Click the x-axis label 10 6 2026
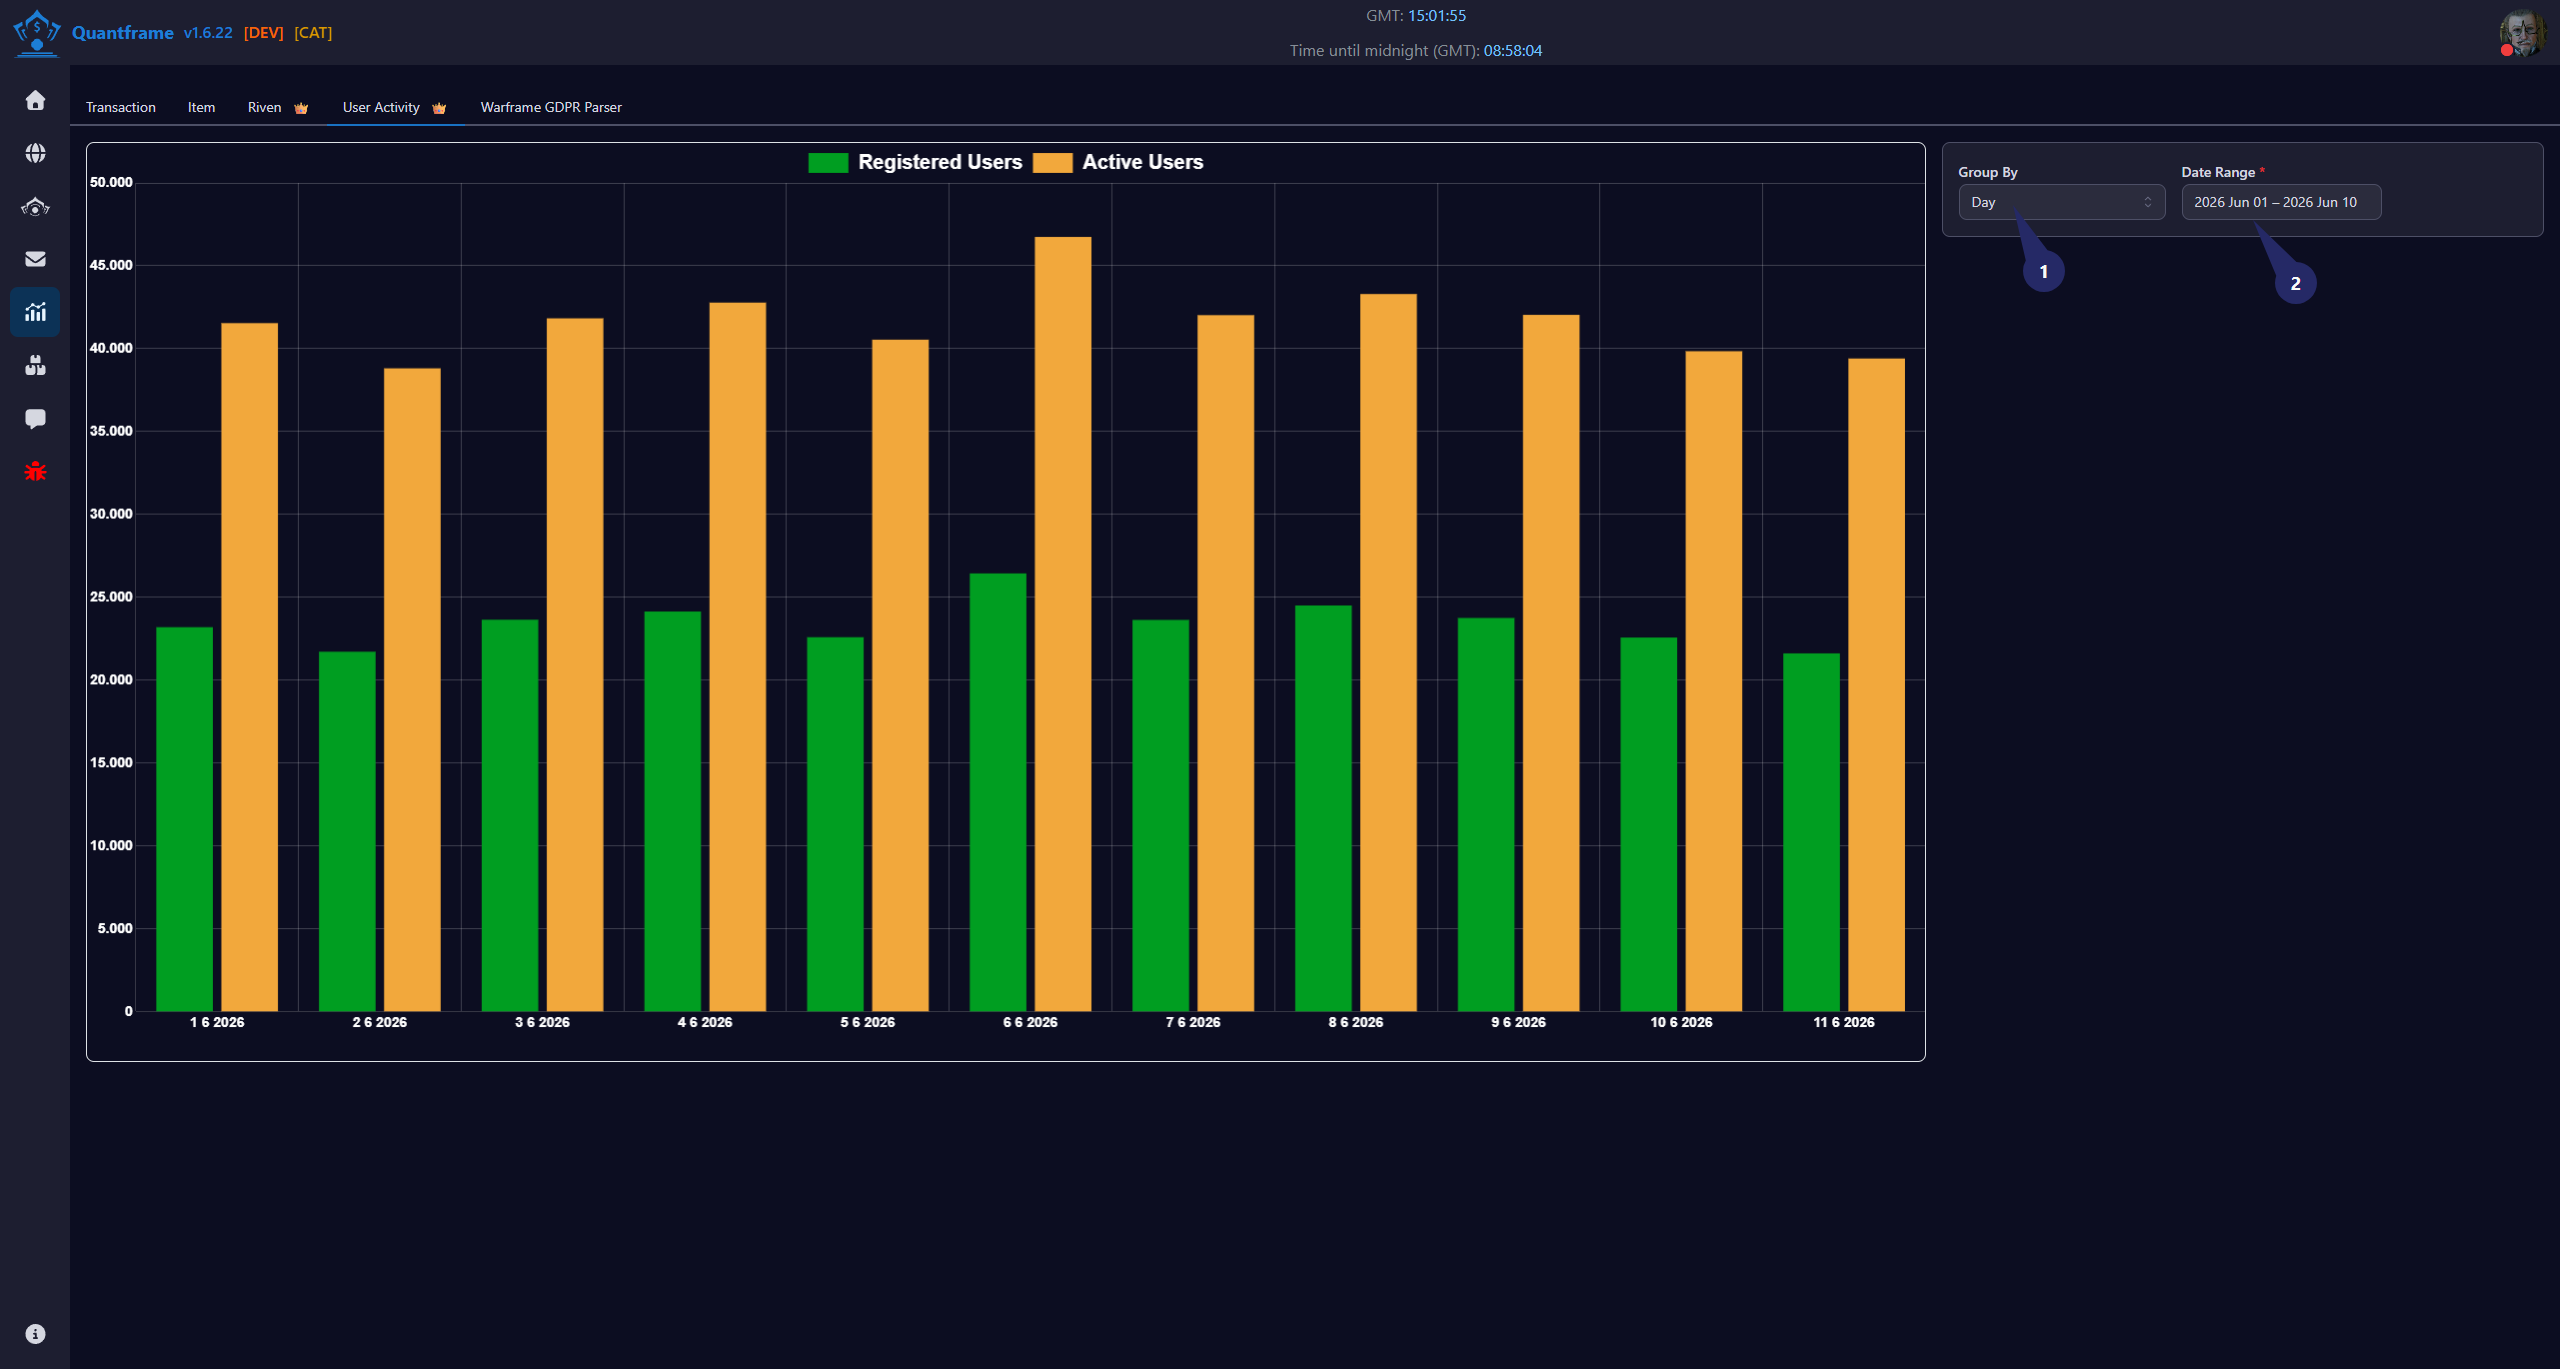The width and height of the screenshot is (2560, 1369). [x=1681, y=1022]
